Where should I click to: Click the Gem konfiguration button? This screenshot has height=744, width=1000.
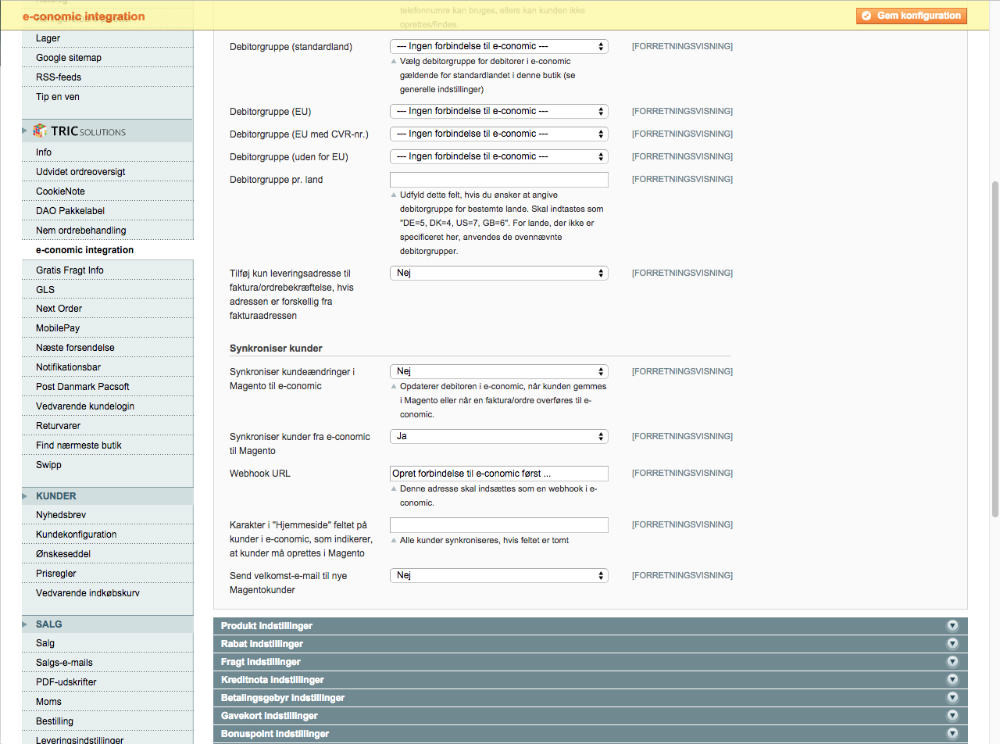tap(910, 15)
